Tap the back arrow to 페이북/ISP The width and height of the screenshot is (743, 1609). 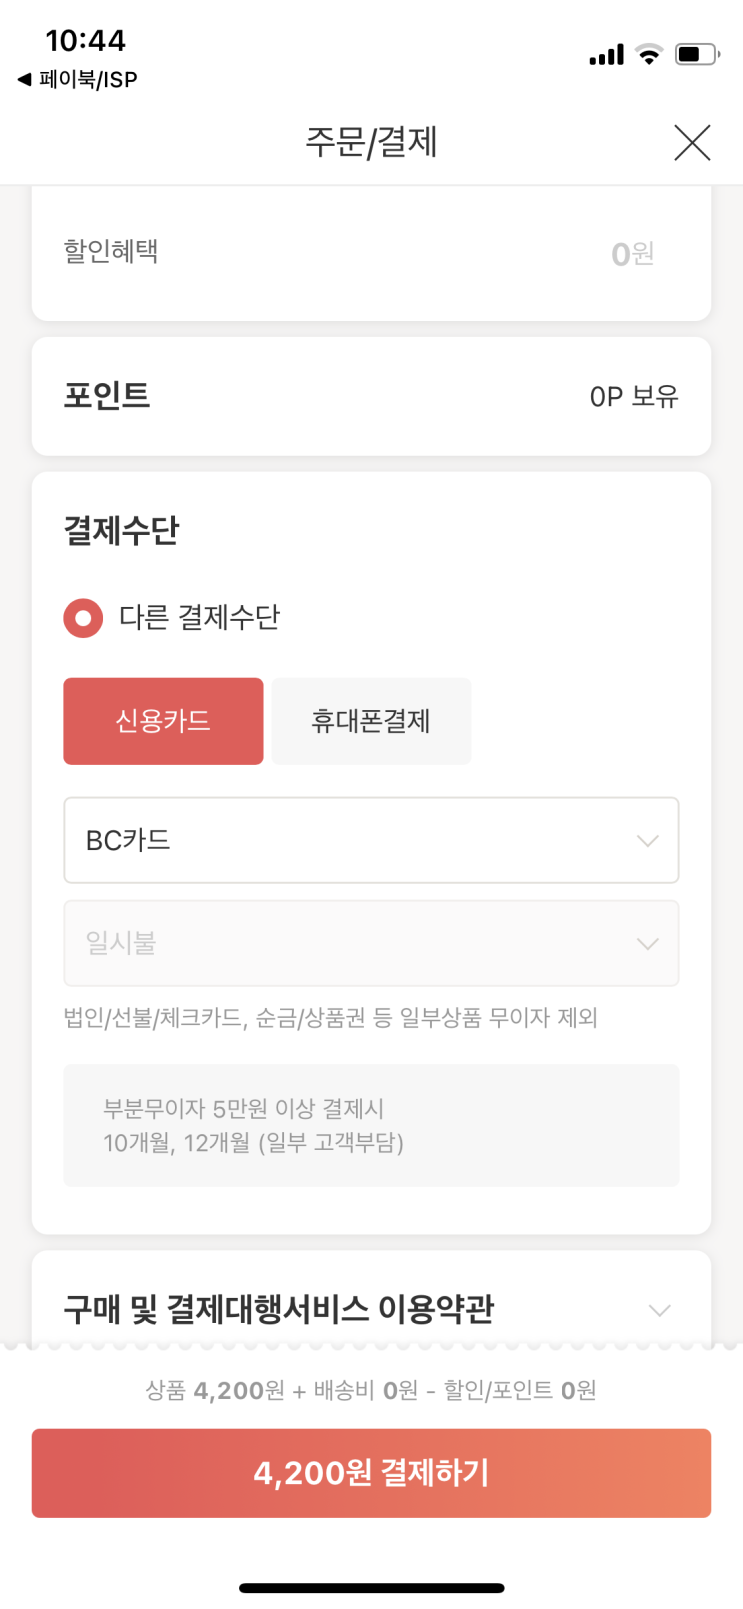tap(25, 79)
